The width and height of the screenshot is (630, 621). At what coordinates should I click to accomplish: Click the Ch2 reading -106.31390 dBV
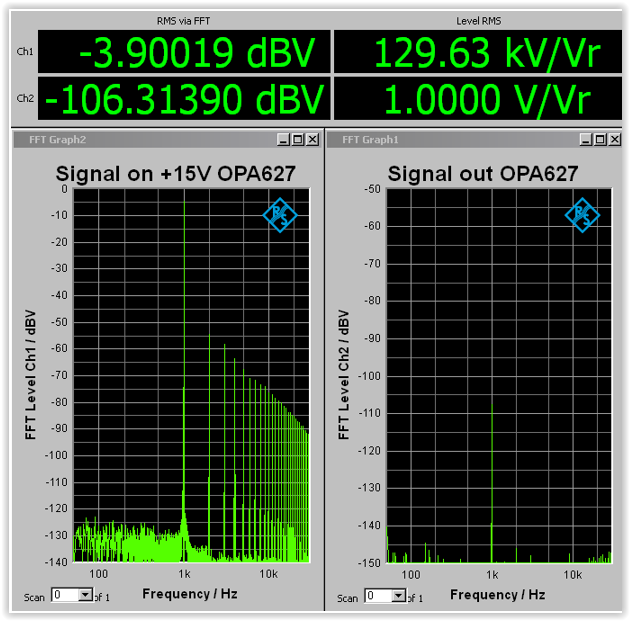pos(184,98)
